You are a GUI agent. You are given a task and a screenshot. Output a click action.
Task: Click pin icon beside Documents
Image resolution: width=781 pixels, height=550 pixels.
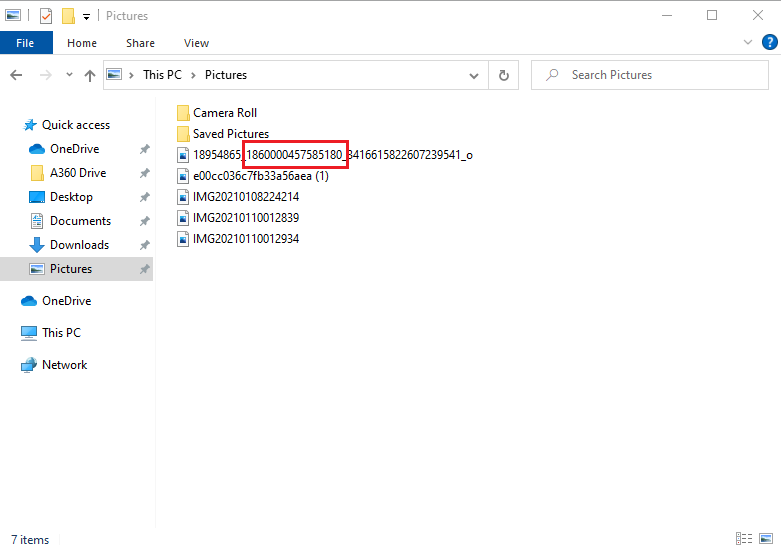point(144,221)
